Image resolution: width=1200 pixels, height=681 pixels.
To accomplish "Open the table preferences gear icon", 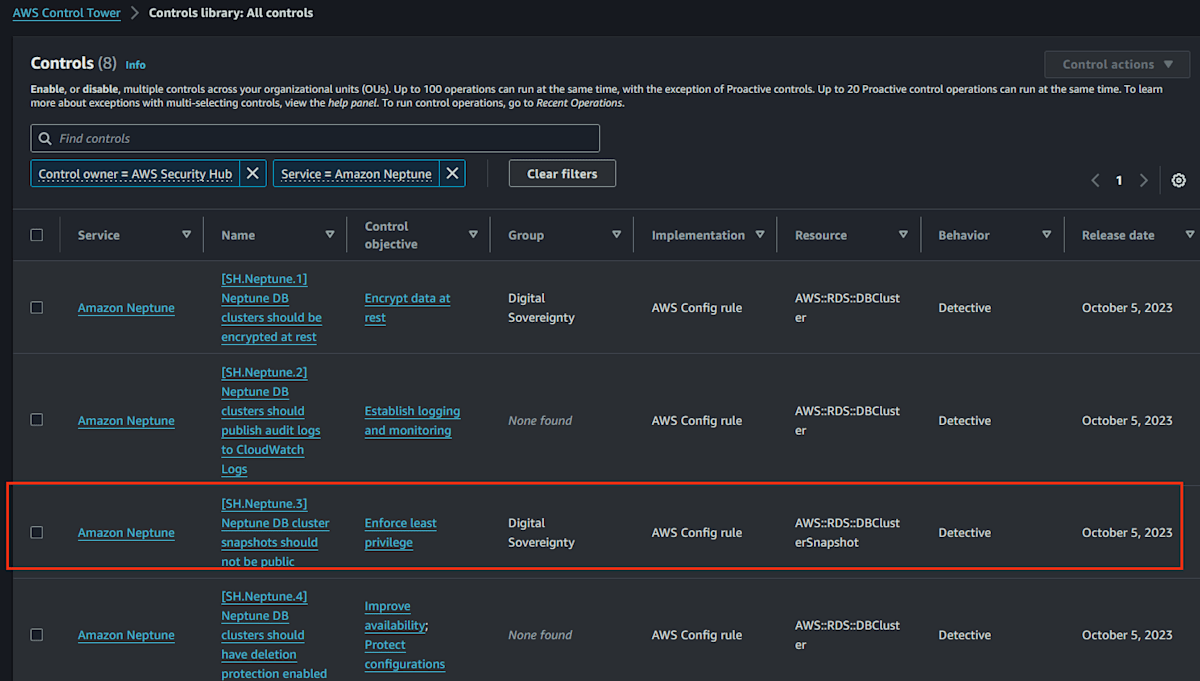I will pos(1179,180).
